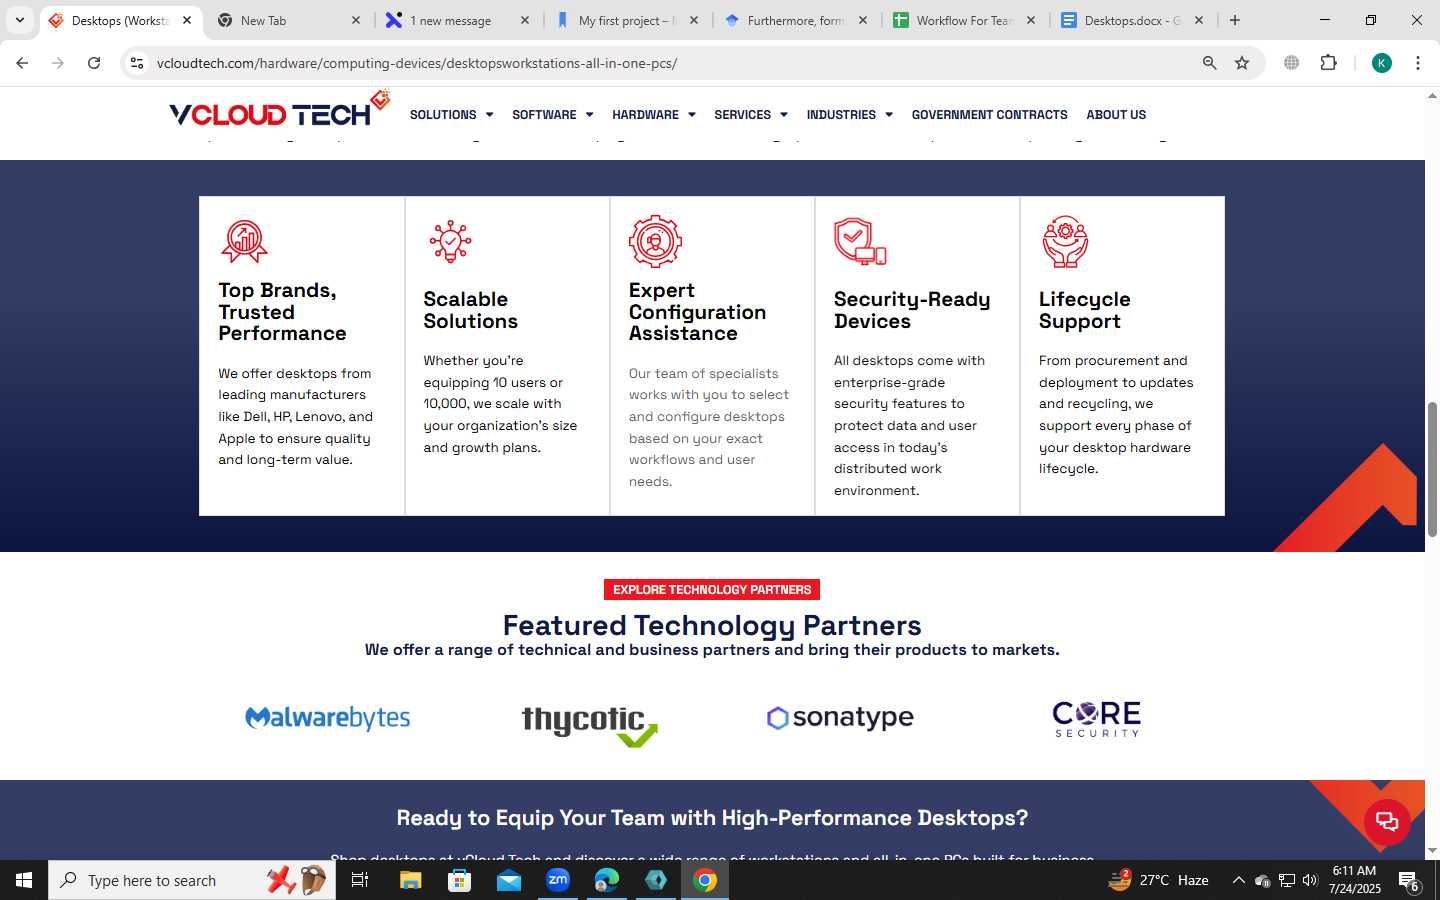This screenshot has height=900, width=1440.
Task: Open File Explorer from the taskbar
Action: pos(411,880)
